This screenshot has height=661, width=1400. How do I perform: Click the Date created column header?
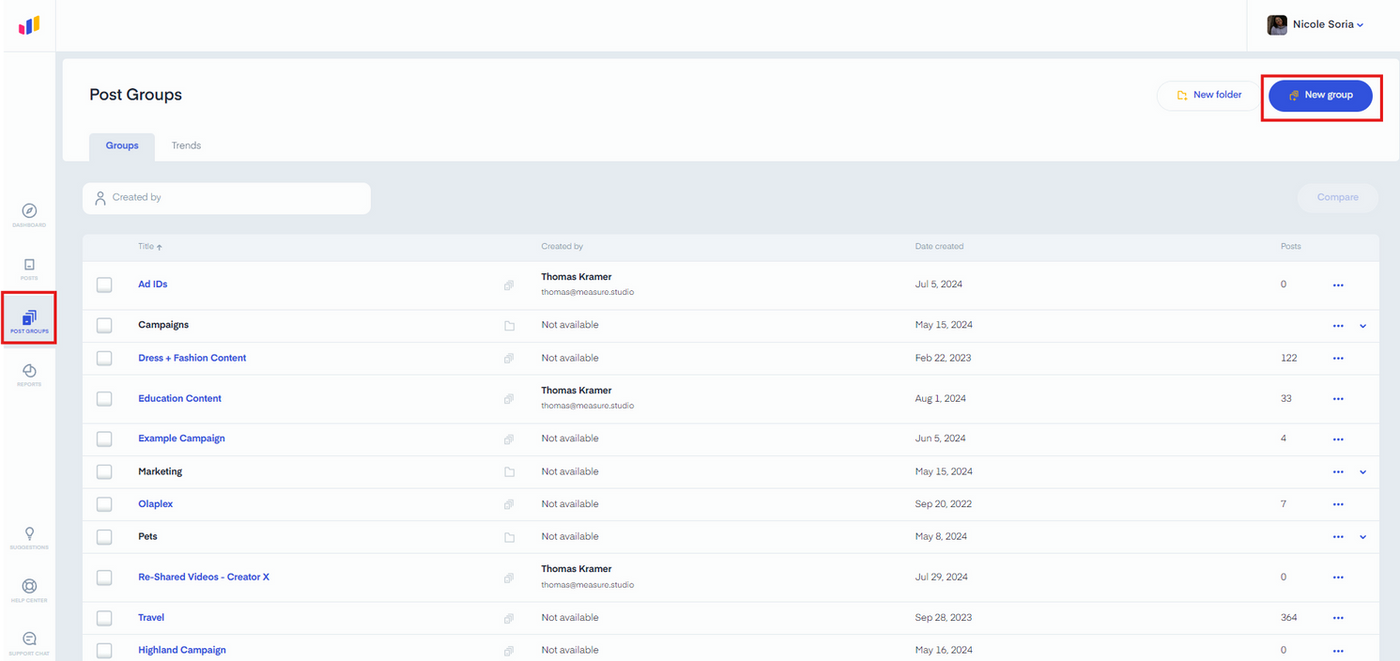939,246
